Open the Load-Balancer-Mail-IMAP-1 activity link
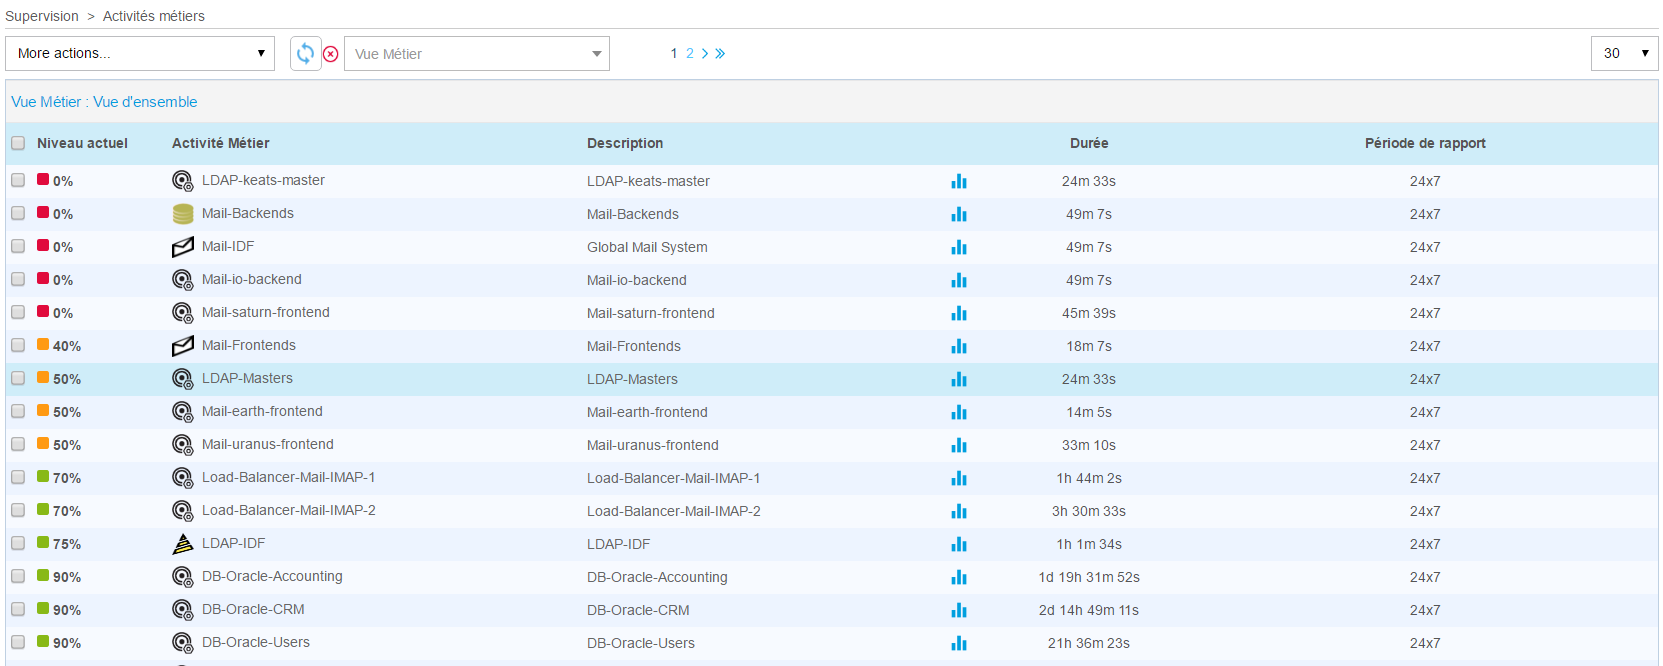Image resolution: width=1663 pixels, height=666 pixels. pyautogui.click(x=288, y=478)
